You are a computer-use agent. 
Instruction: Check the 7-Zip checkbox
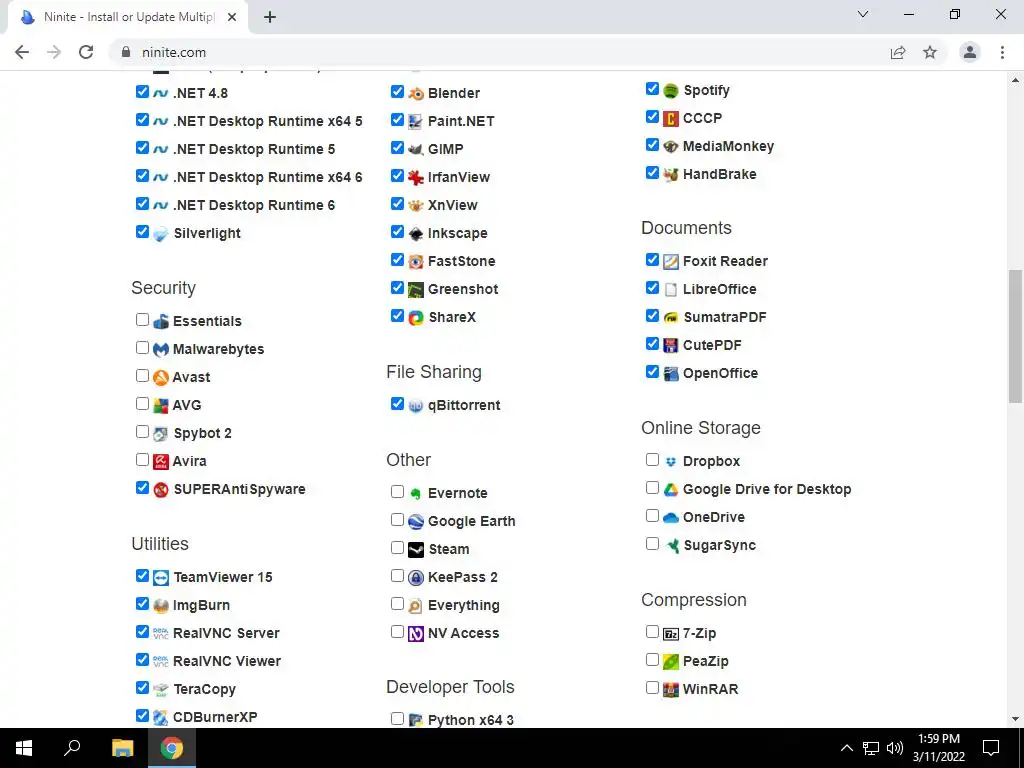pyautogui.click(x=652, y=632)
